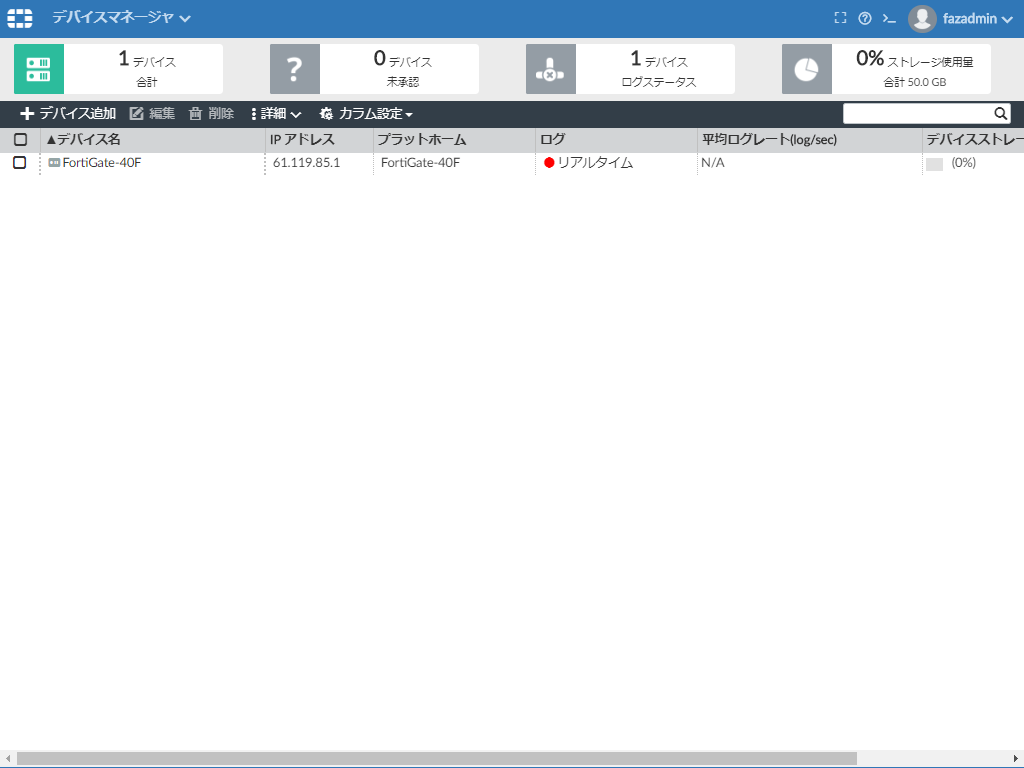Open the help question mark icon

tap(865, 18)
